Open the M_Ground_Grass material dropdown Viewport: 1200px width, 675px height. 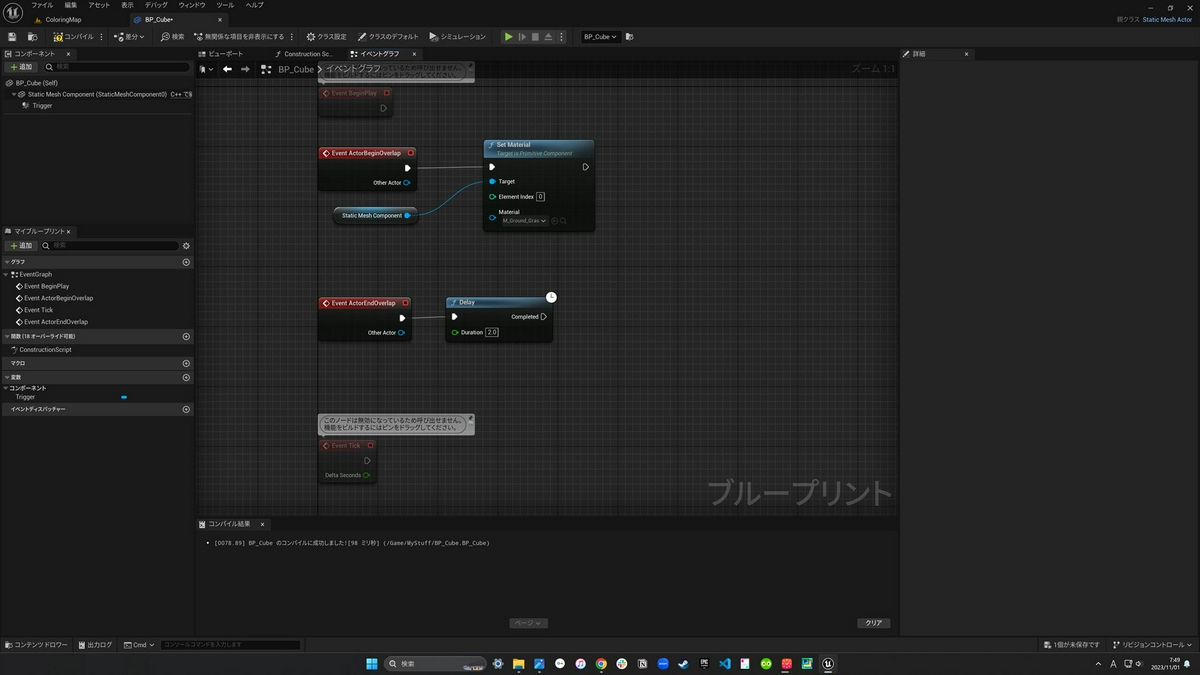(x=524, y=221)
